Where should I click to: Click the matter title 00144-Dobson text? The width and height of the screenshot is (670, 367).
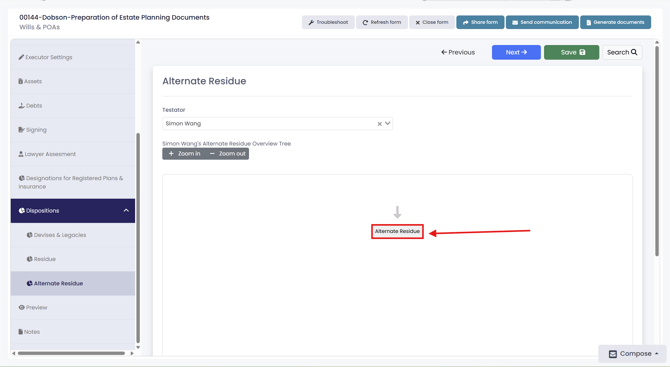click(x=114, y=18)
